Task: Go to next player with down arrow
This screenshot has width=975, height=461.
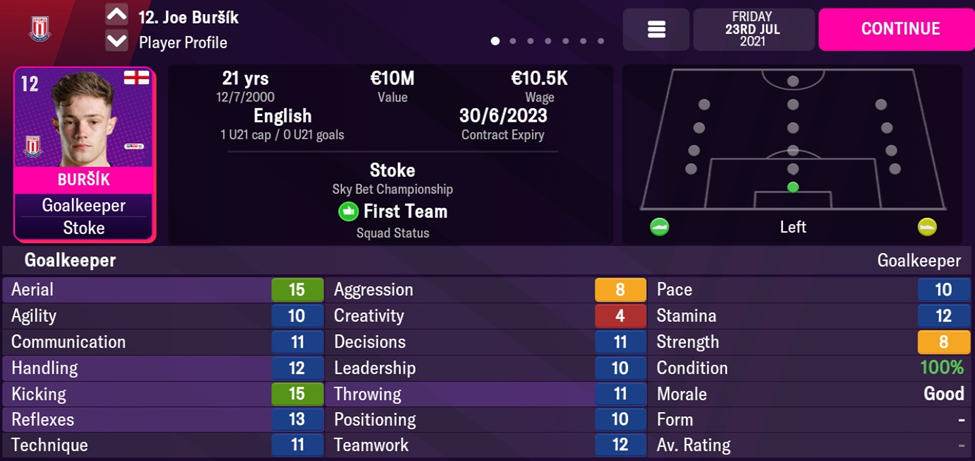Action: [x=117, y=41]
